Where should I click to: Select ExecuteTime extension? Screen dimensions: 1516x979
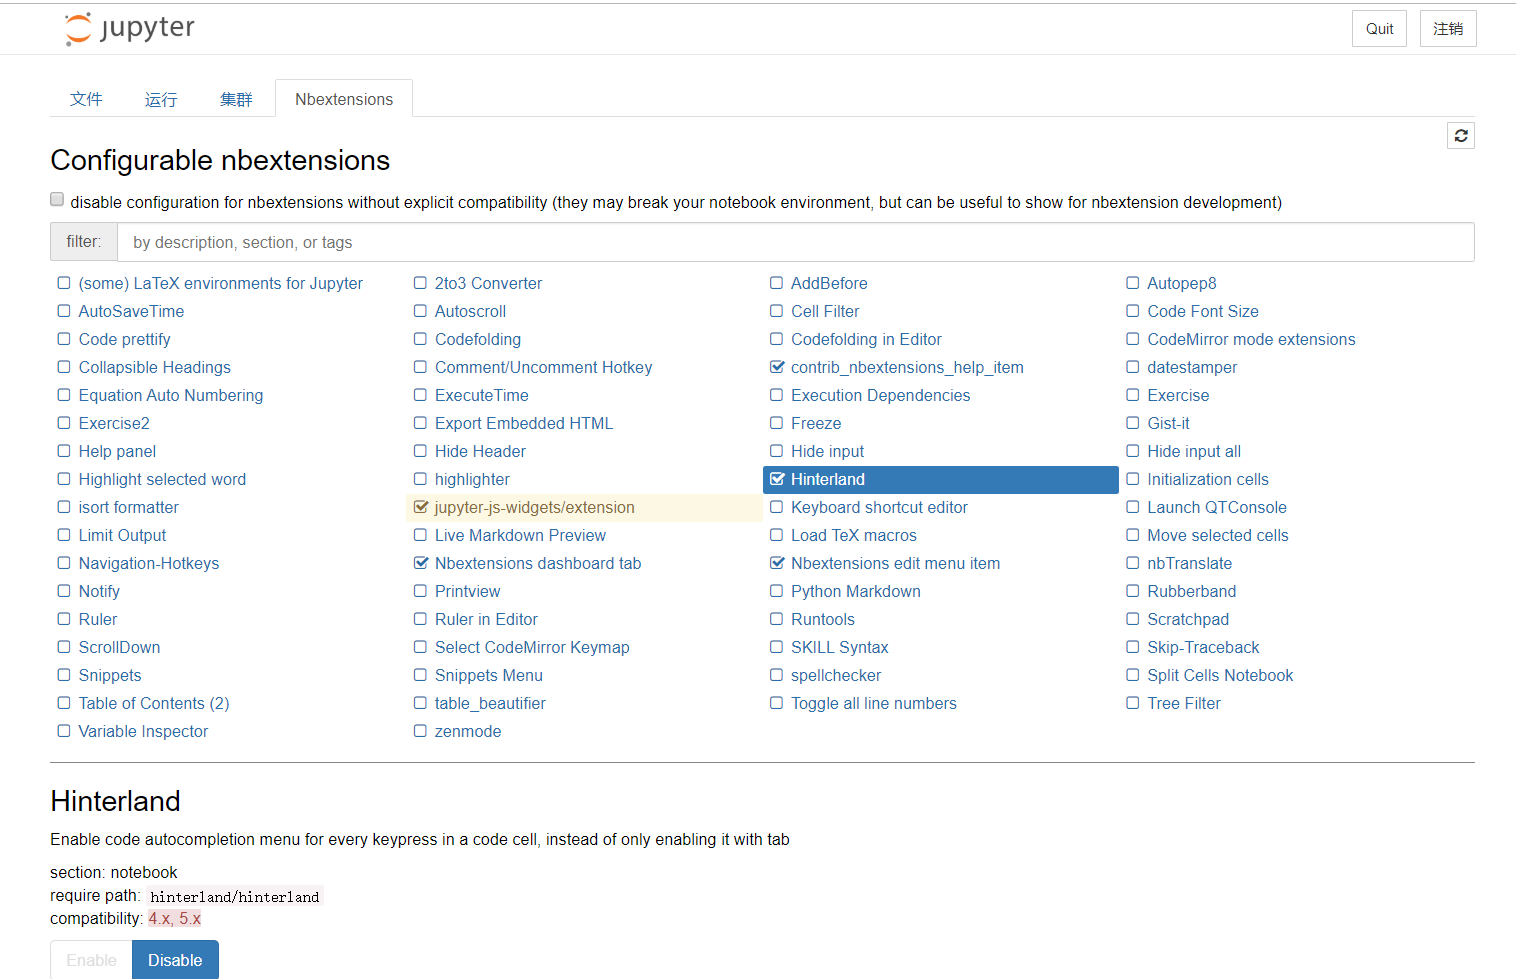tap(481, 396)
